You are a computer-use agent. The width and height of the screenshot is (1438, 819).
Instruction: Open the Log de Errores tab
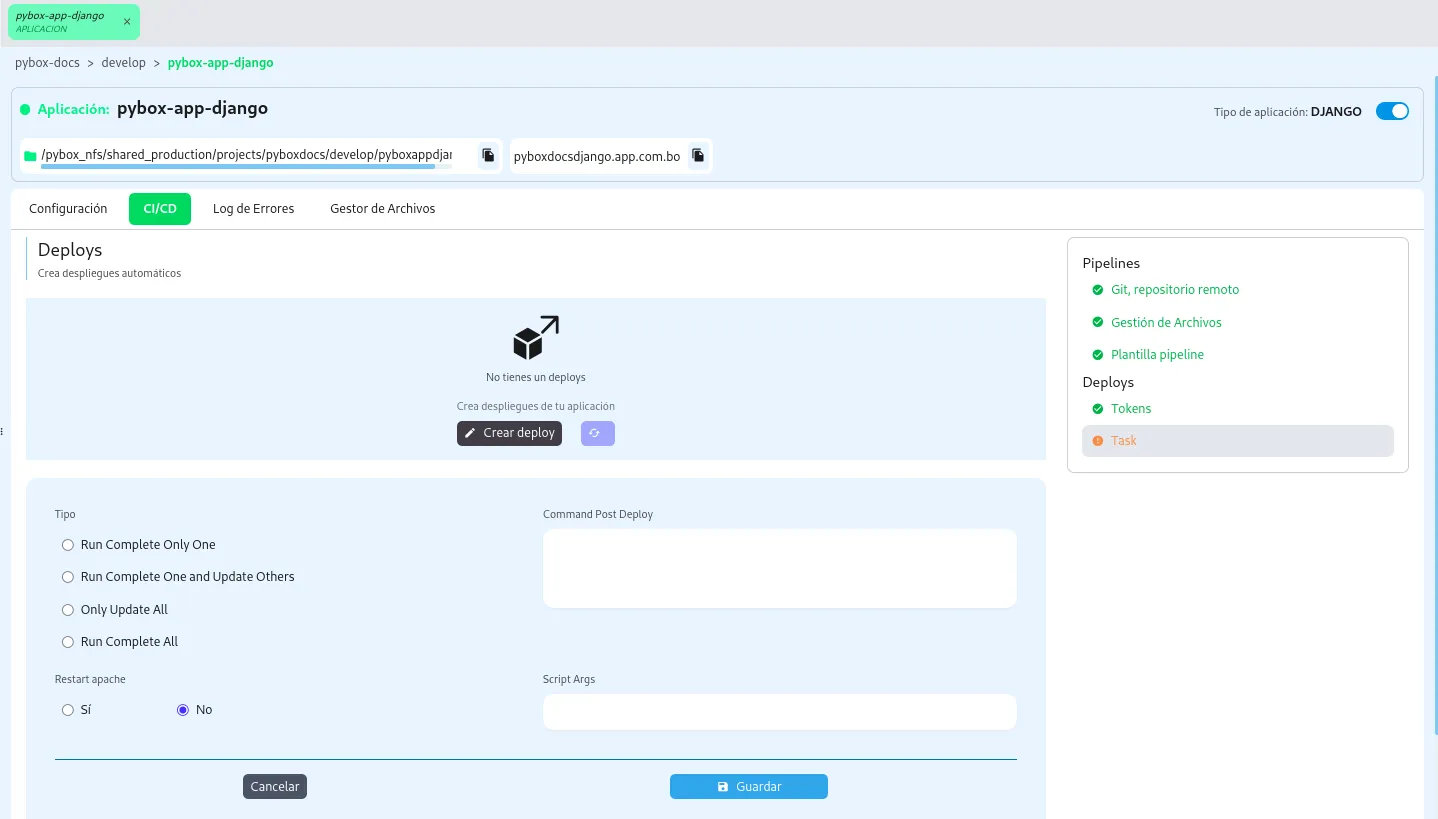tap(253, 209)
